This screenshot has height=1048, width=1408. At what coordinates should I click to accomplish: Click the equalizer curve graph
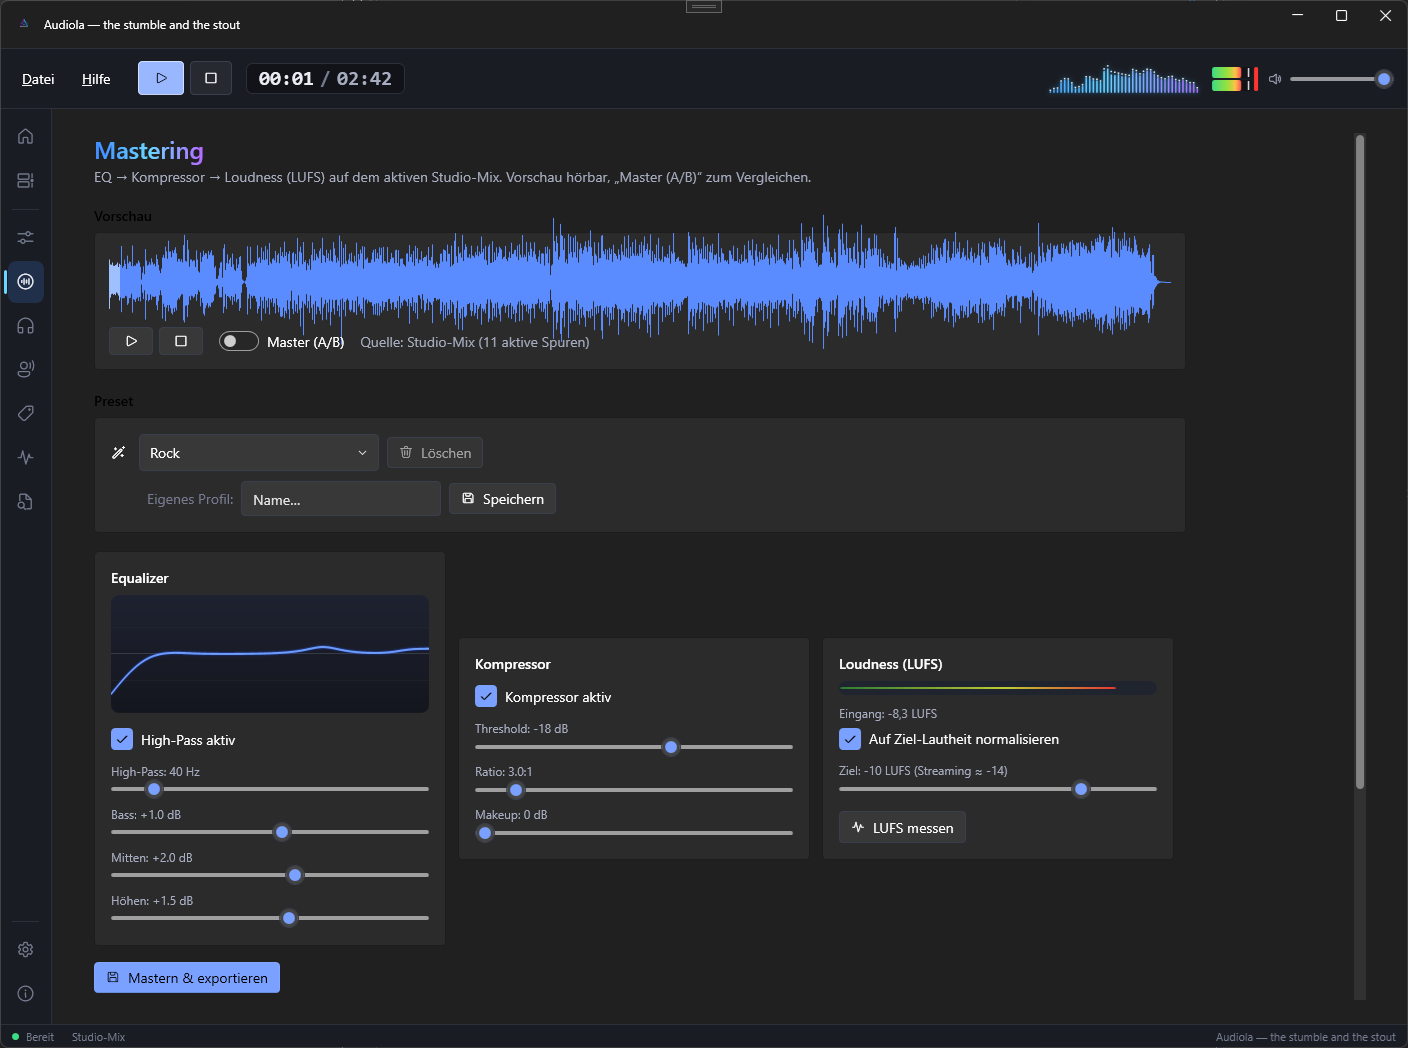270,654
